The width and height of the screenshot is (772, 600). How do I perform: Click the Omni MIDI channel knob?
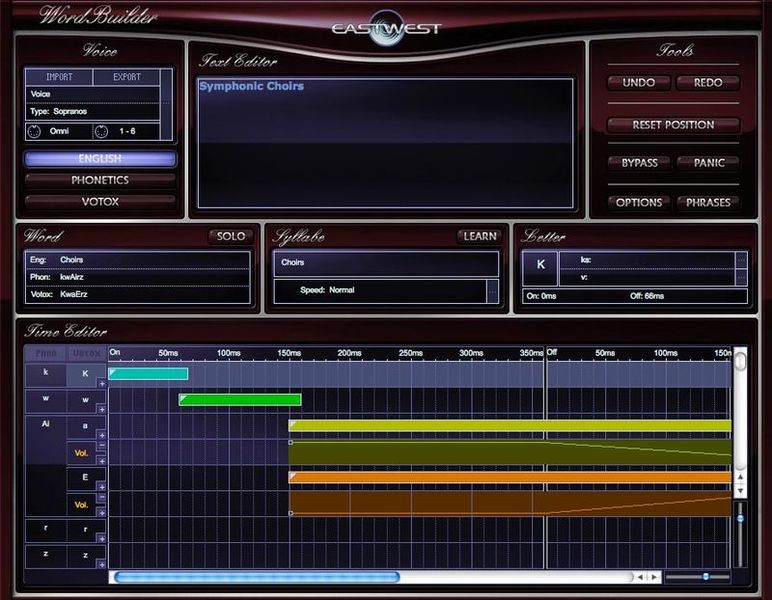click(34, 131)
